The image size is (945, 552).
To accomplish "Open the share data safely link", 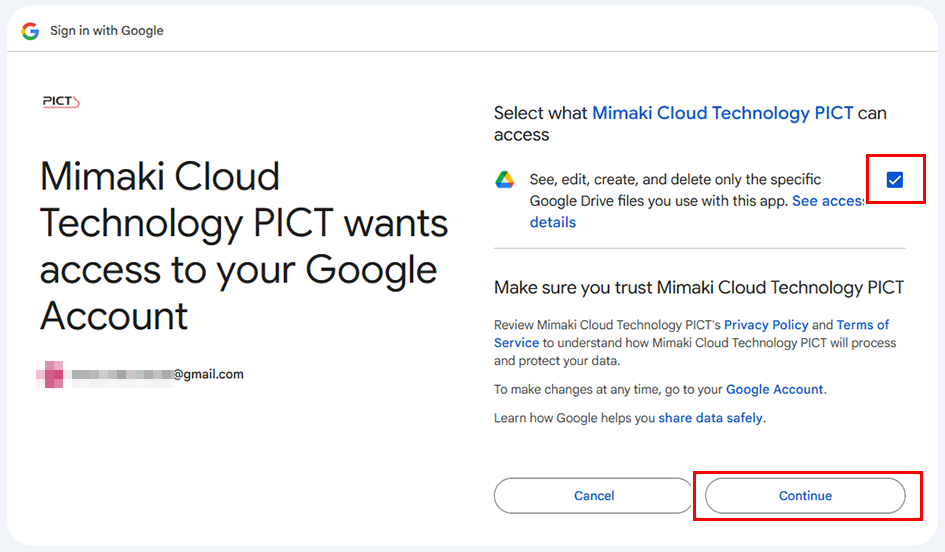I will 711,418.
